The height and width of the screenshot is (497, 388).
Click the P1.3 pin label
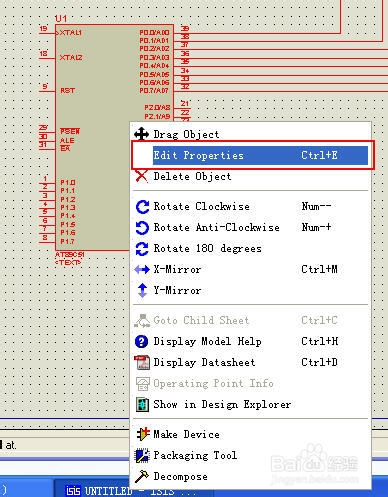[68, 208]
